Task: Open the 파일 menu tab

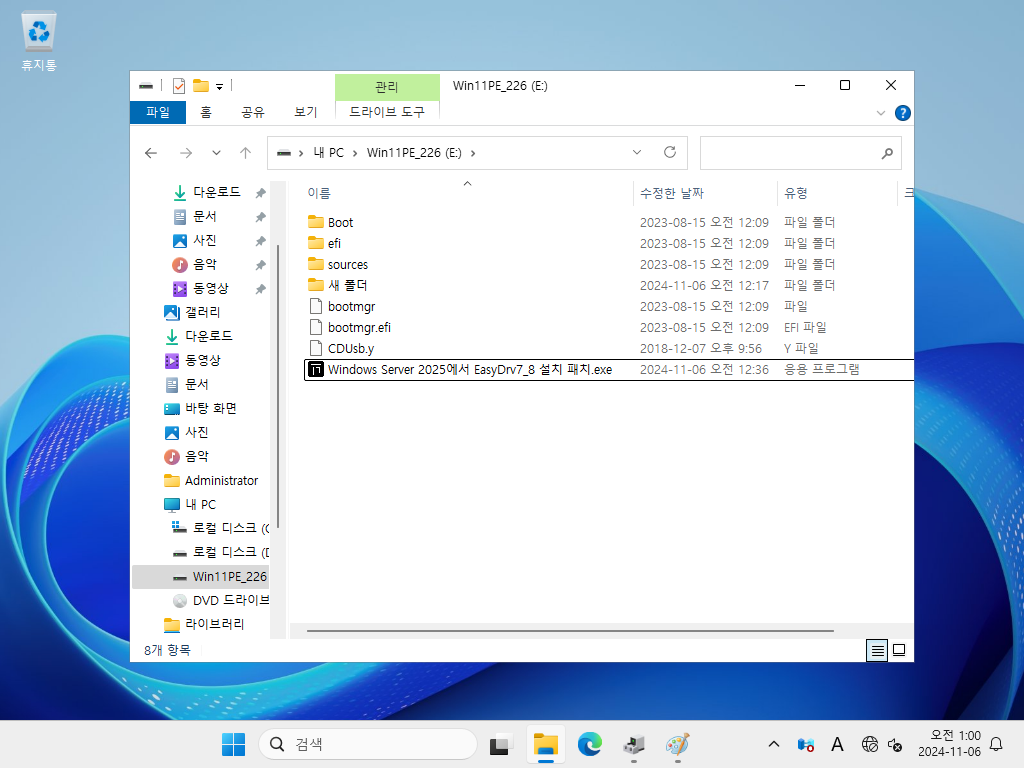Action: [x=158, y=112]
